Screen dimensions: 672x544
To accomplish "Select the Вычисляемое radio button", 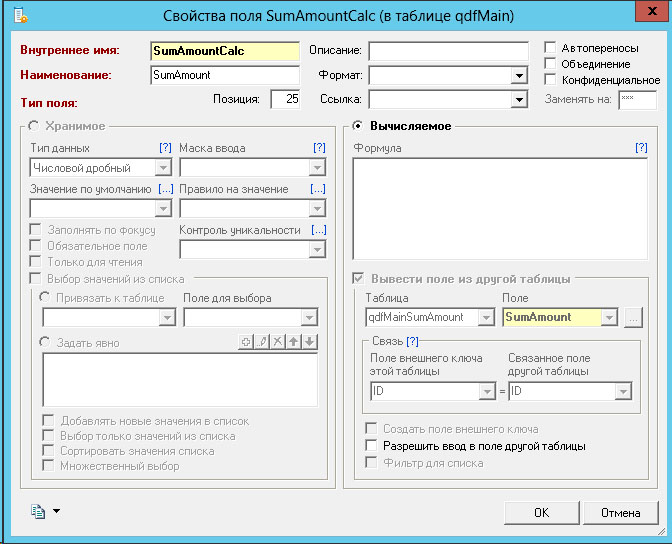I will point(360,126).
